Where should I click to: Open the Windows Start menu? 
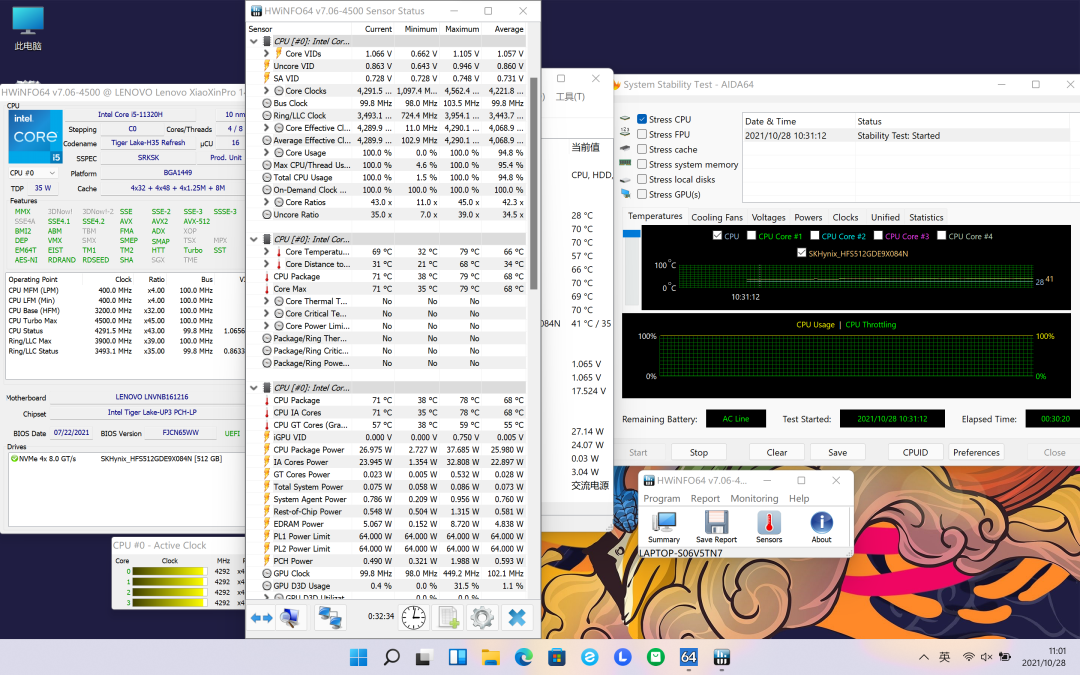(x=358, y=657)
